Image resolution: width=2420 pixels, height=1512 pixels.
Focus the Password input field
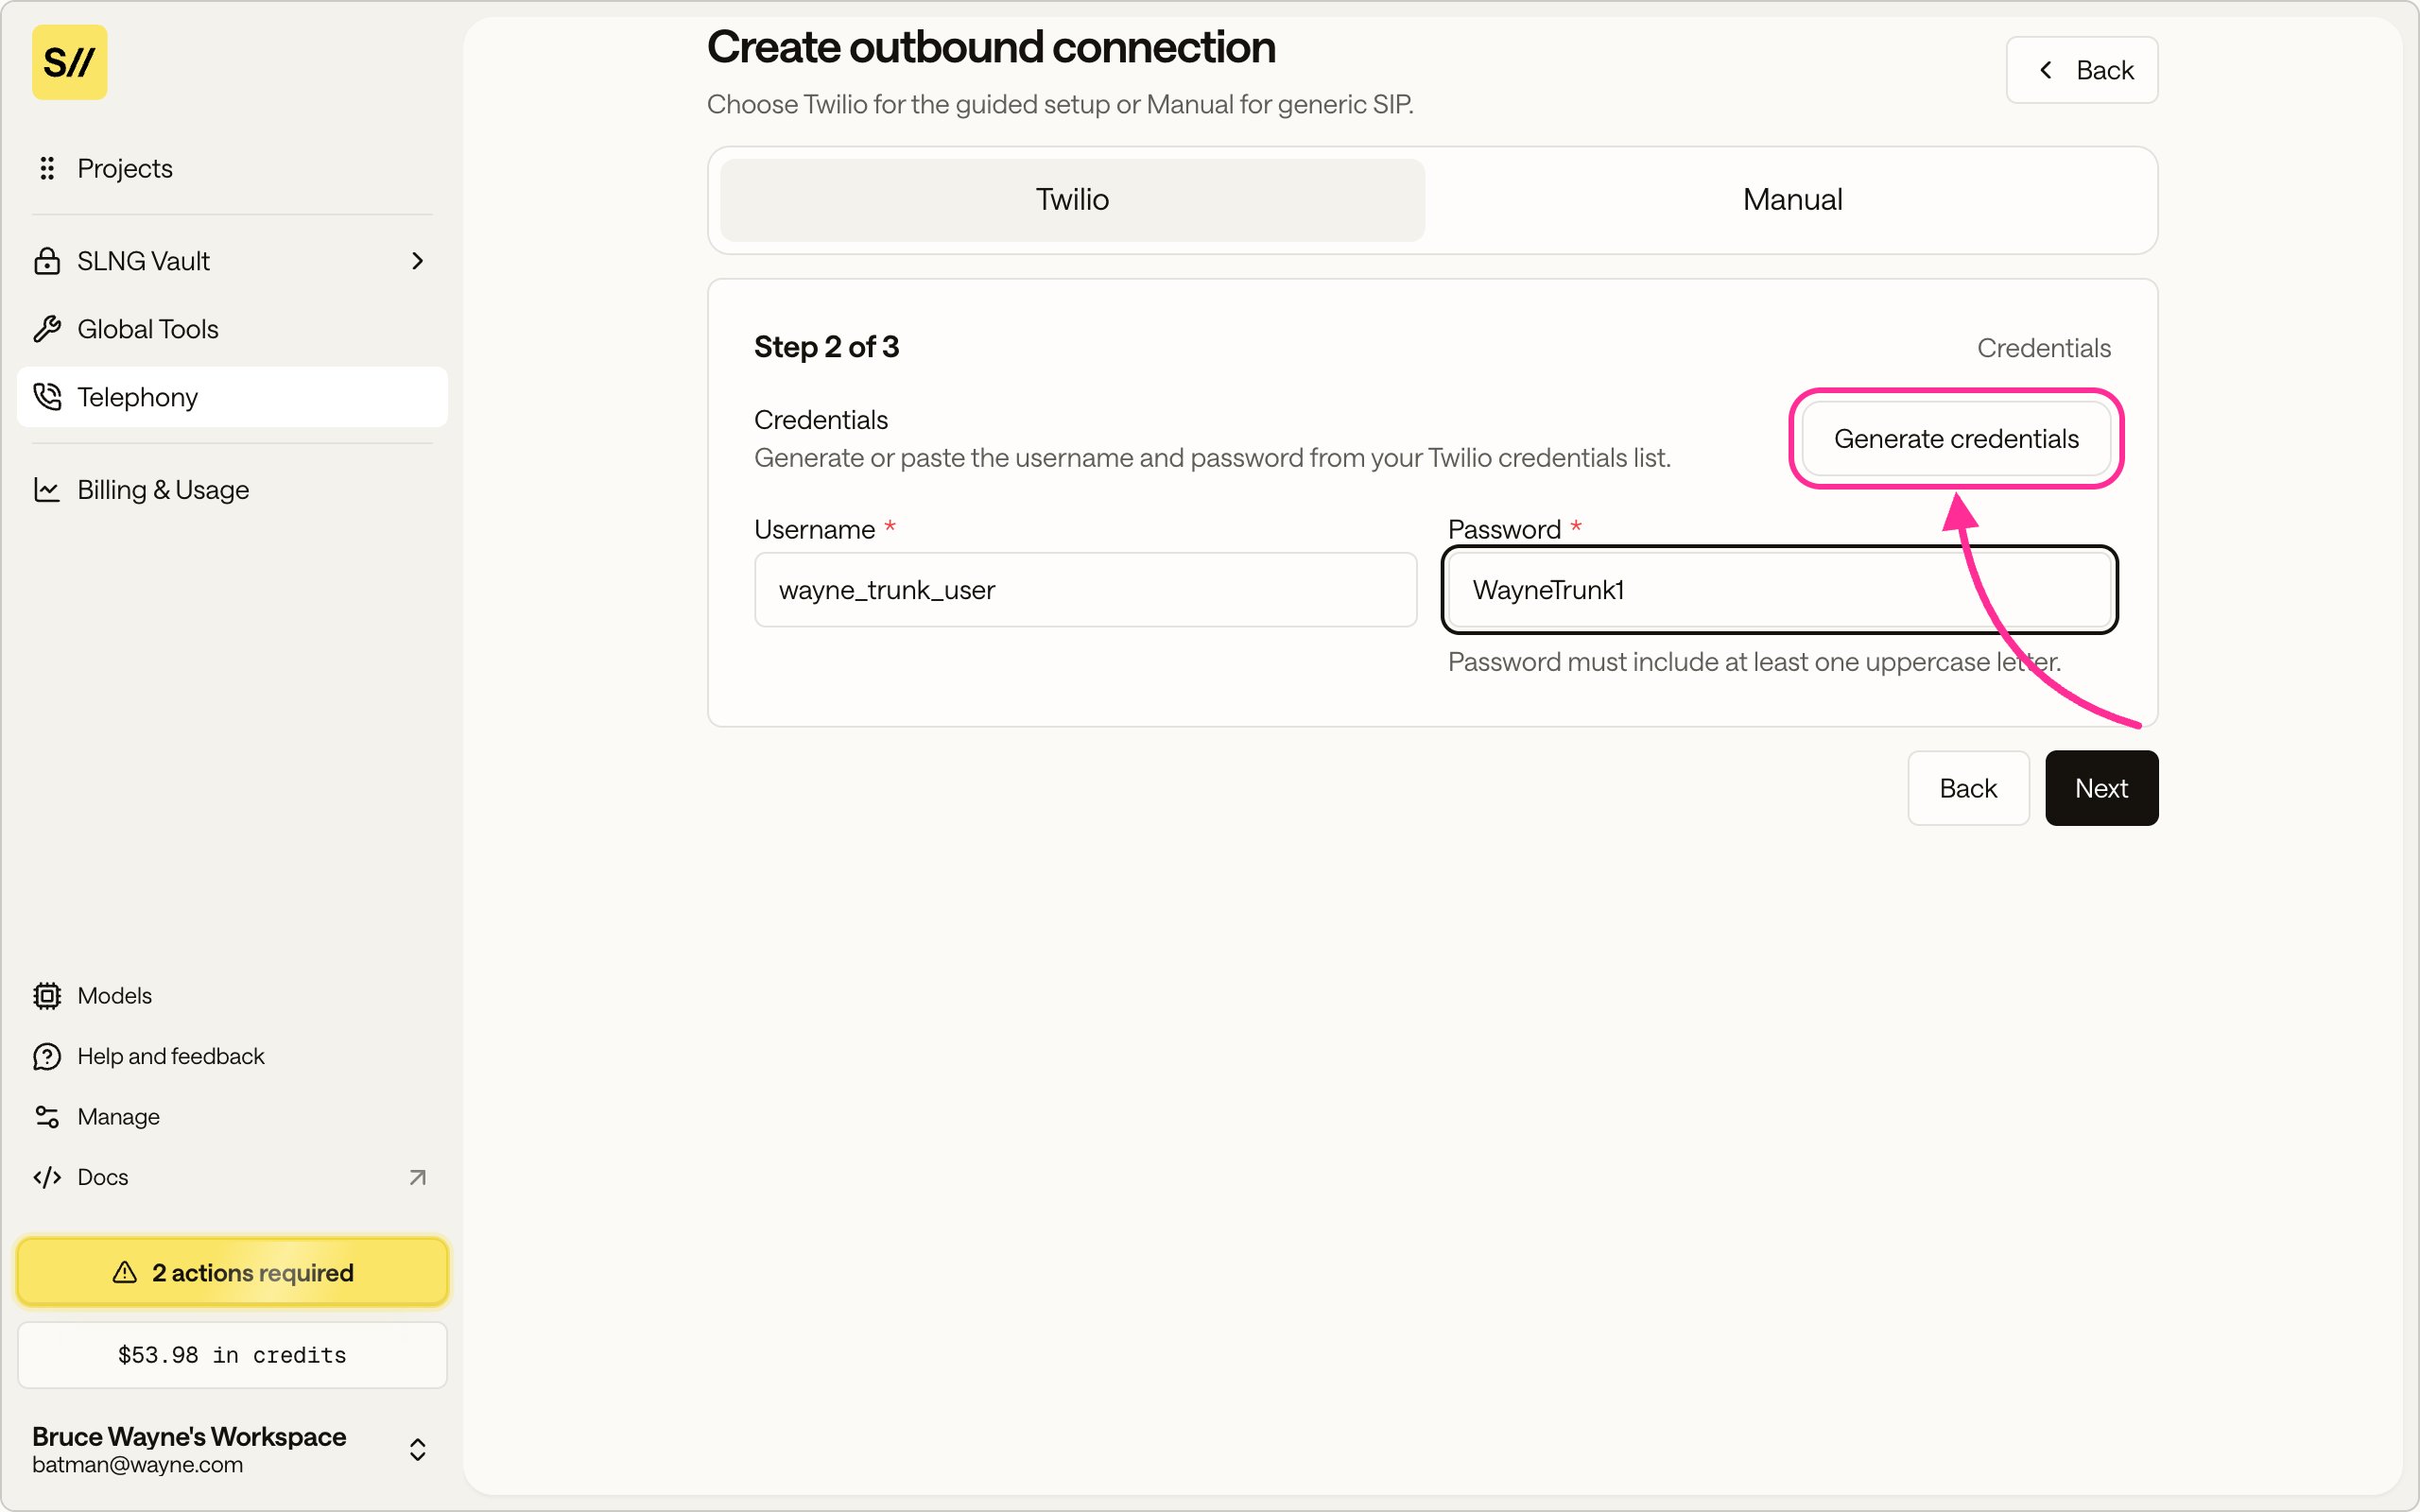point(1779,590)
